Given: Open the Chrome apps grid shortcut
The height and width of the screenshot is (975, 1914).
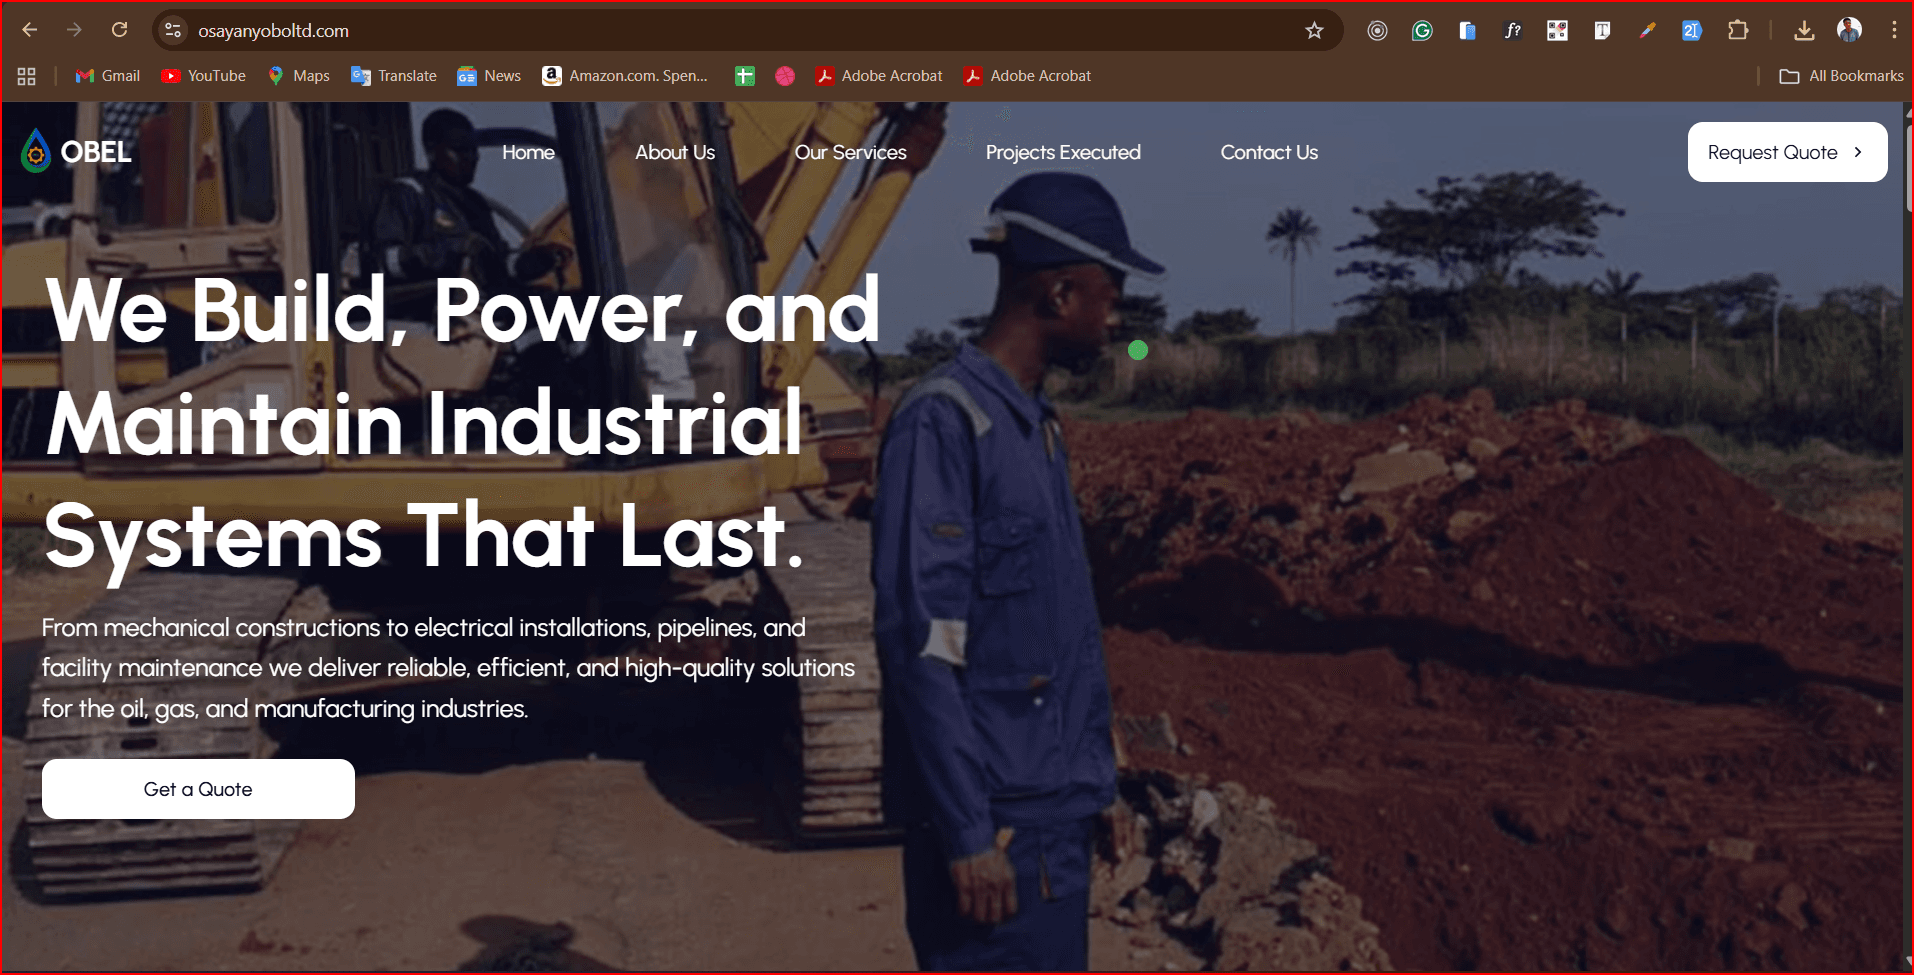Looking at the screenshot, I should click(27, 76).
